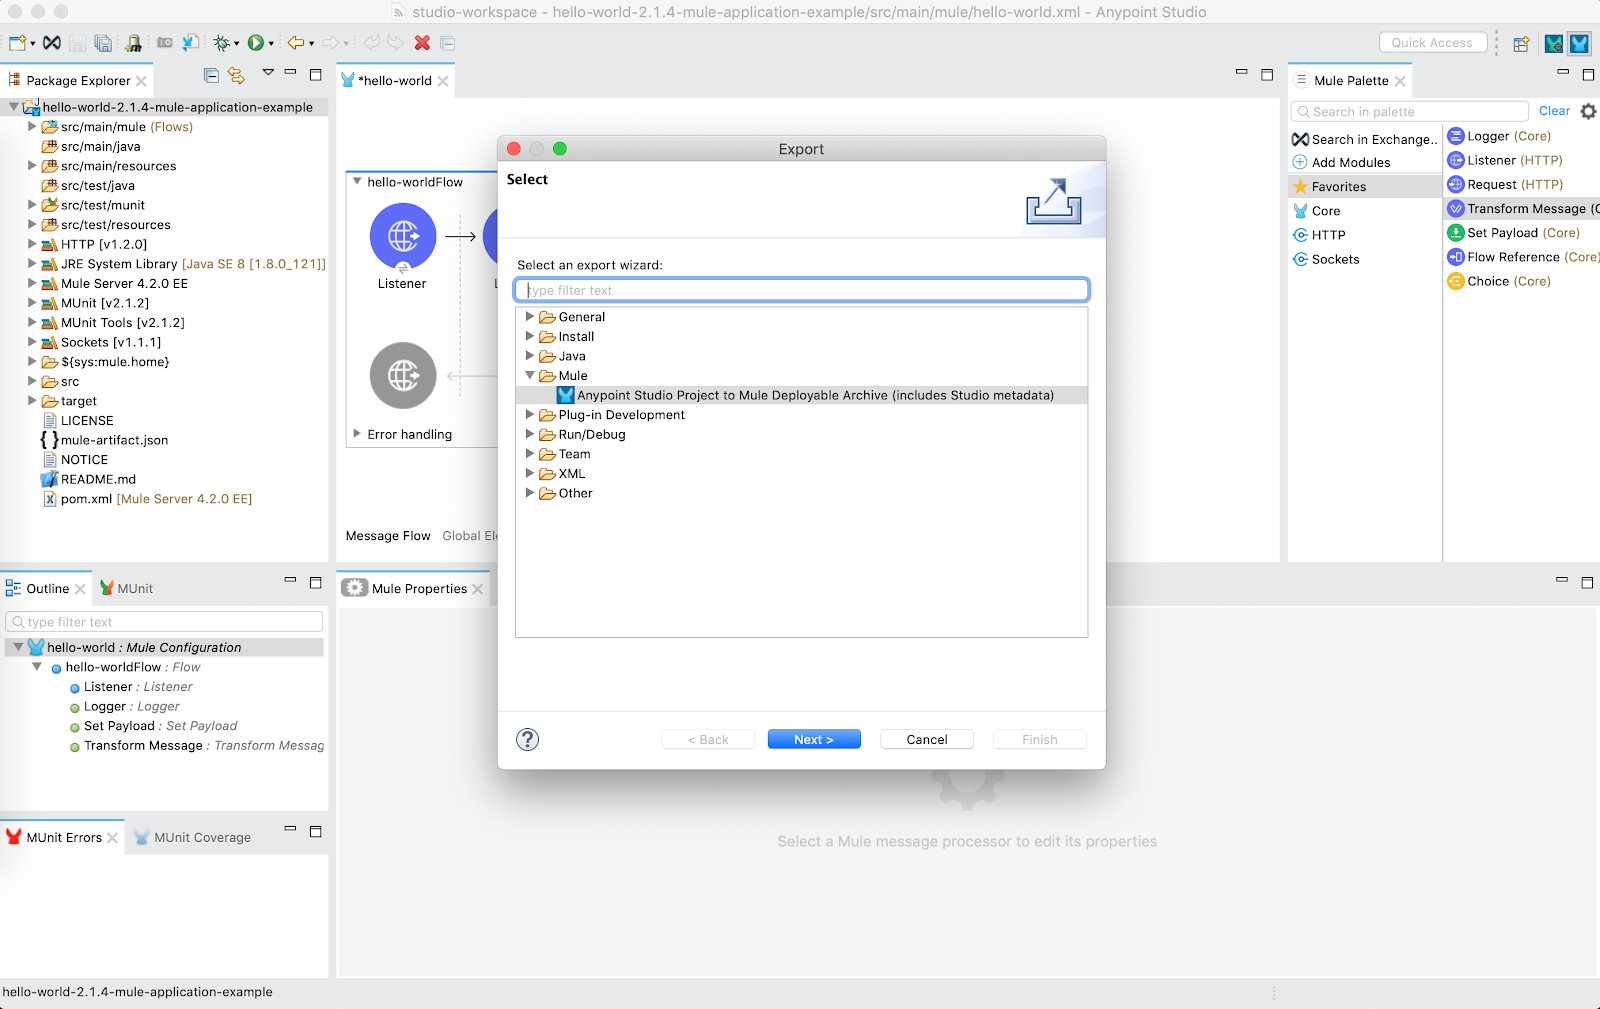Click the gray globe response icon on the canvas

point(403,376)
